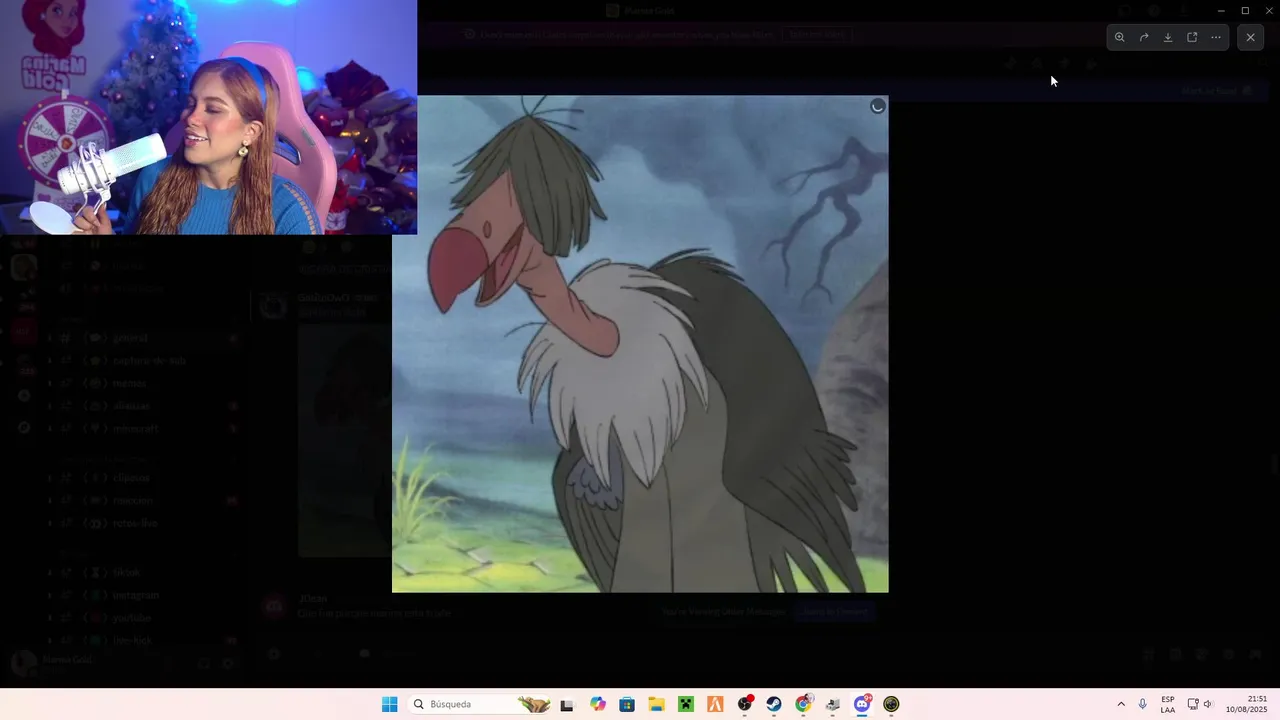
Task: Click the Búsqueda taskbar search box
Action: [481, 704]
